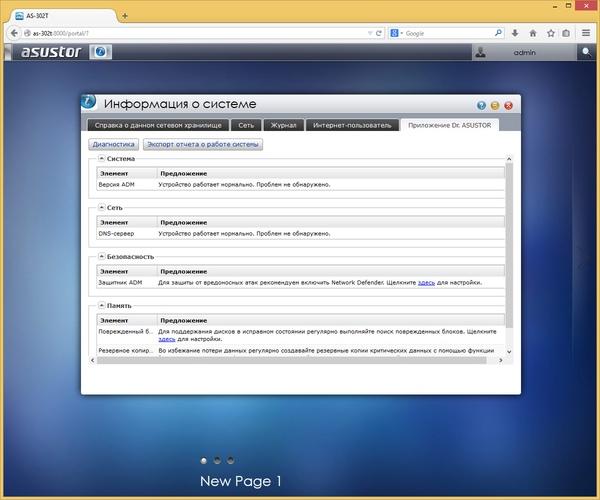
Task: Click Экспорт отчета о работе системы button
Action: 203,144
